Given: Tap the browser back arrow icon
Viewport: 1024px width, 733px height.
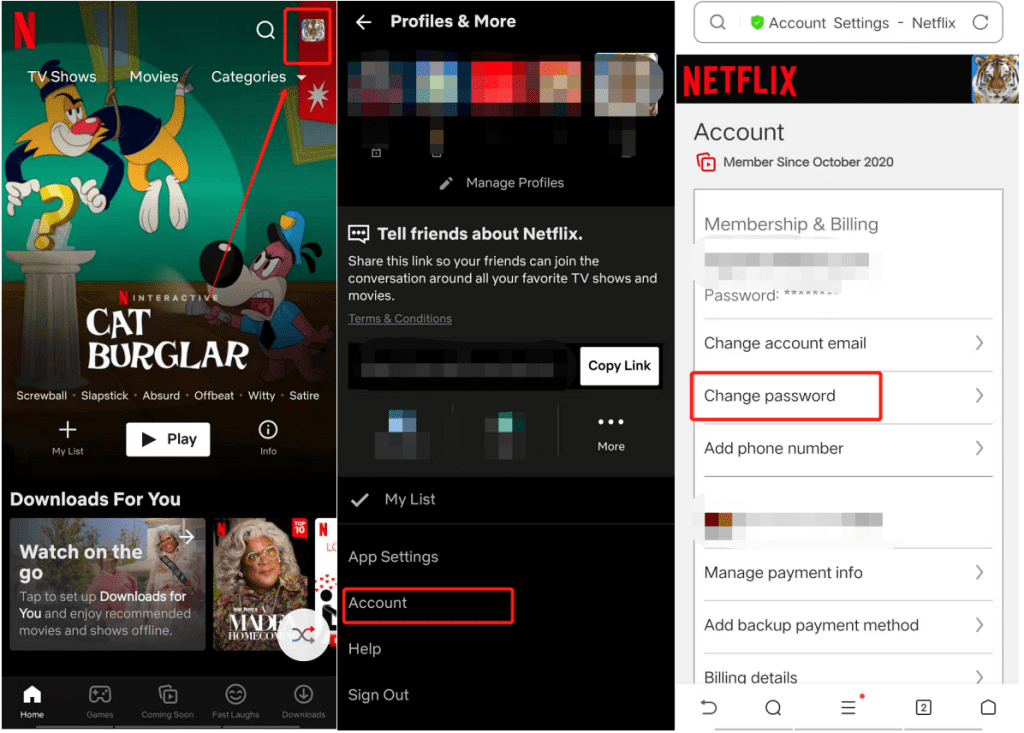Looking at the screenshot, I should [709, 708].
